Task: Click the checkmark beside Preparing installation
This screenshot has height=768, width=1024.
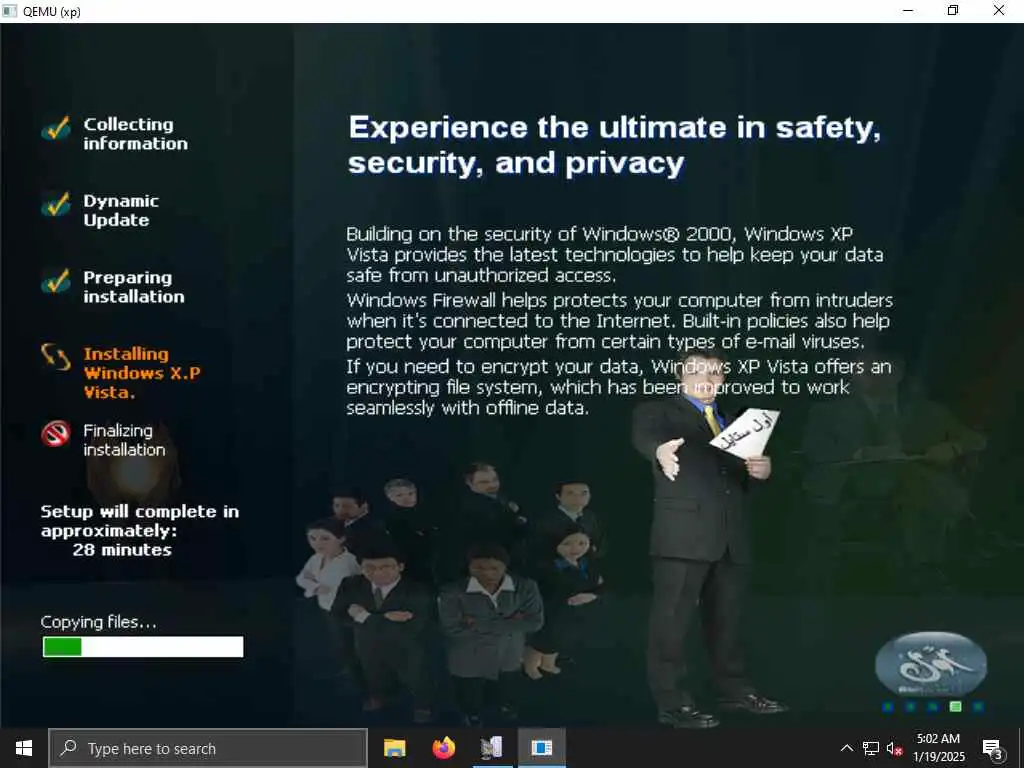Action: click(x=56, y=281)
